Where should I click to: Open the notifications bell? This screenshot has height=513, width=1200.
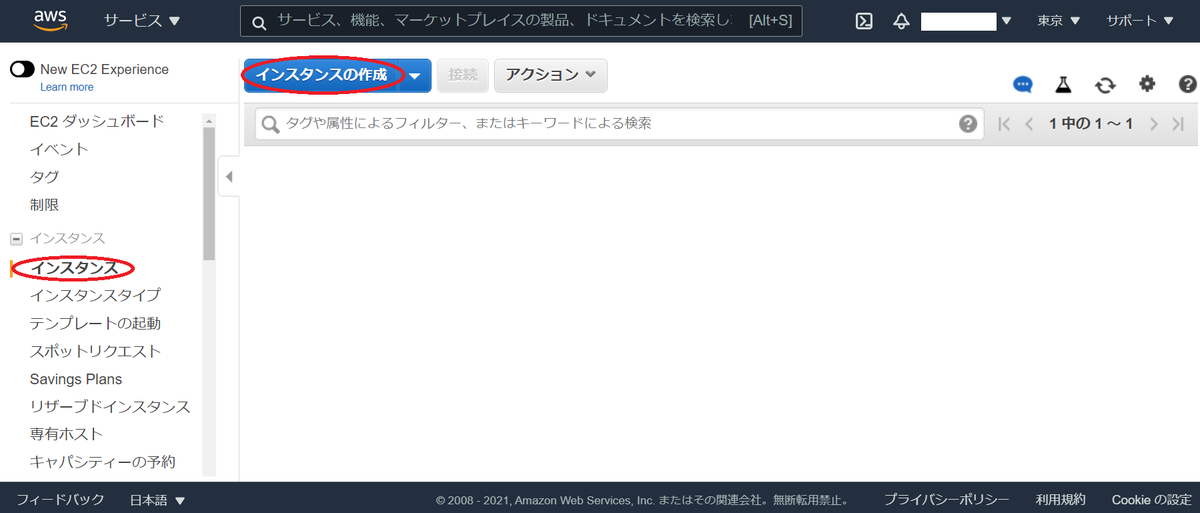tap(901, 21)
